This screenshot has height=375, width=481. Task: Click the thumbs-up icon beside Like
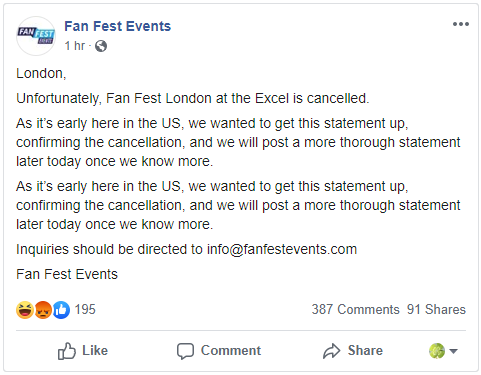pyautogui.click(x=67, y=351)
